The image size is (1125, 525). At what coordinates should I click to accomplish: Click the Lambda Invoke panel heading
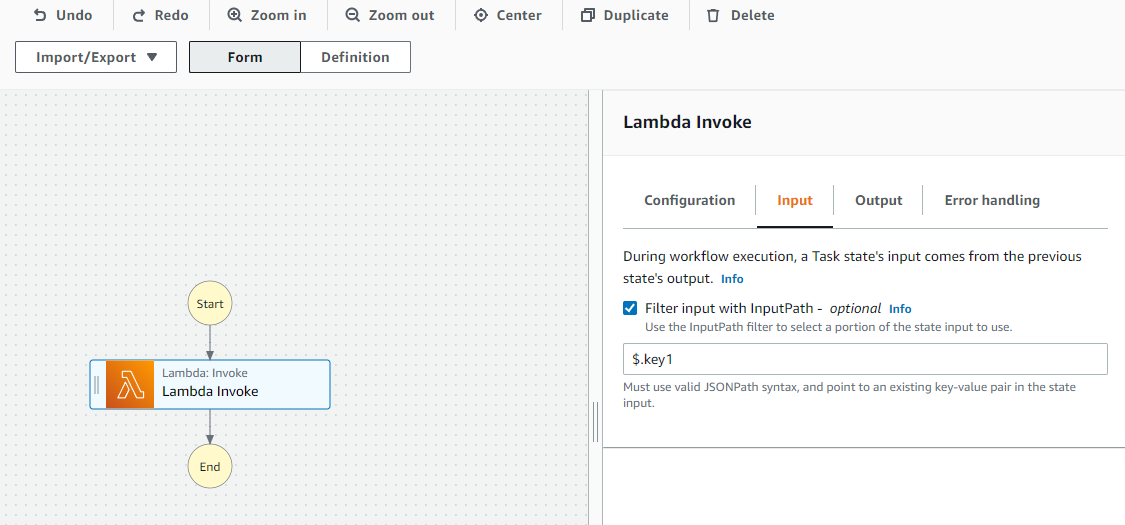[687, 122]
